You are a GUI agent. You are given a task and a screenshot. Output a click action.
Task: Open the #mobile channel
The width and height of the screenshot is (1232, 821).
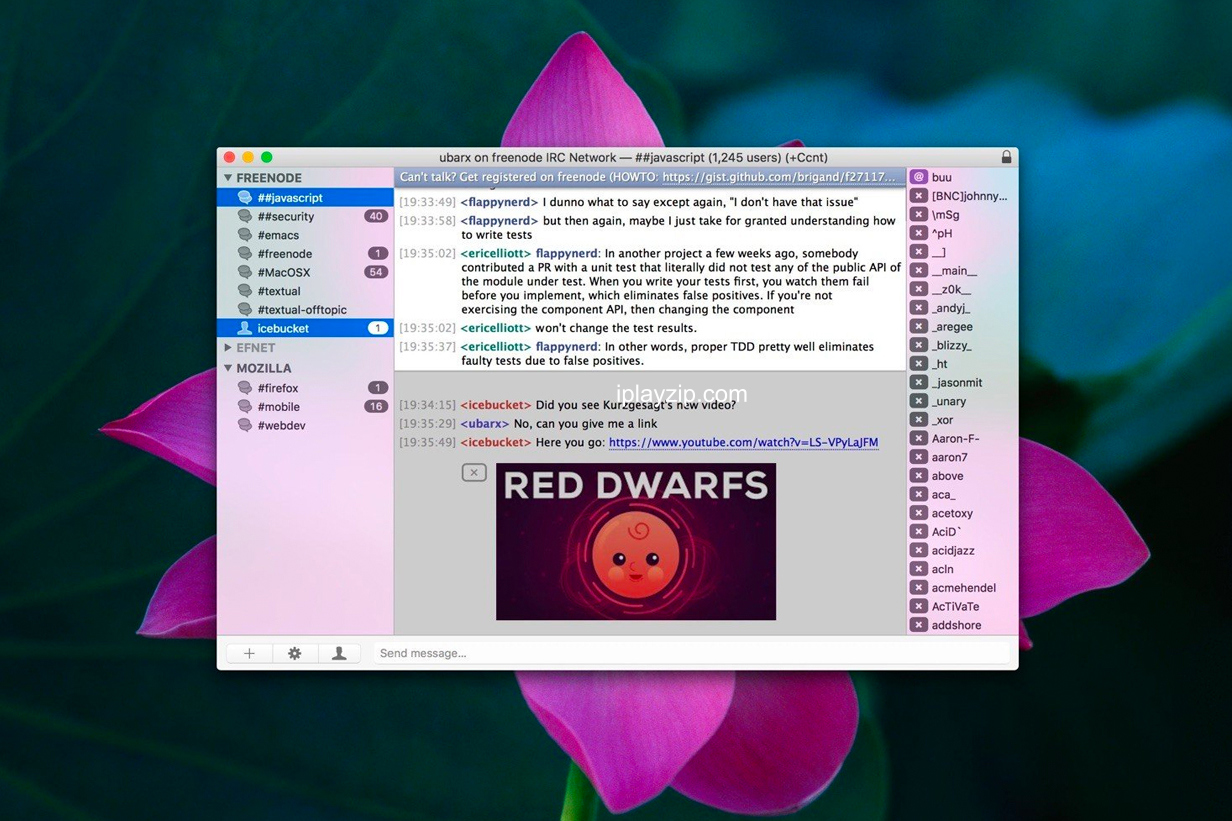(x=305, y=406)
